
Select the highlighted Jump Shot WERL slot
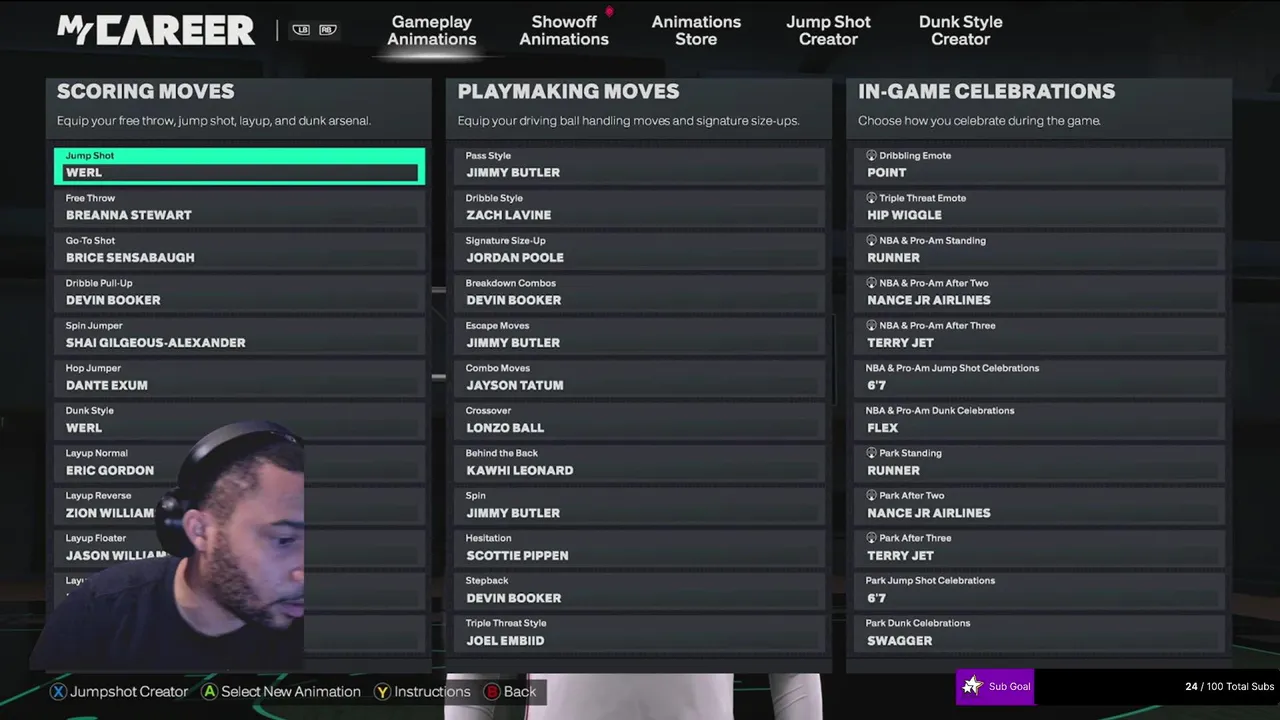(240, 166)
